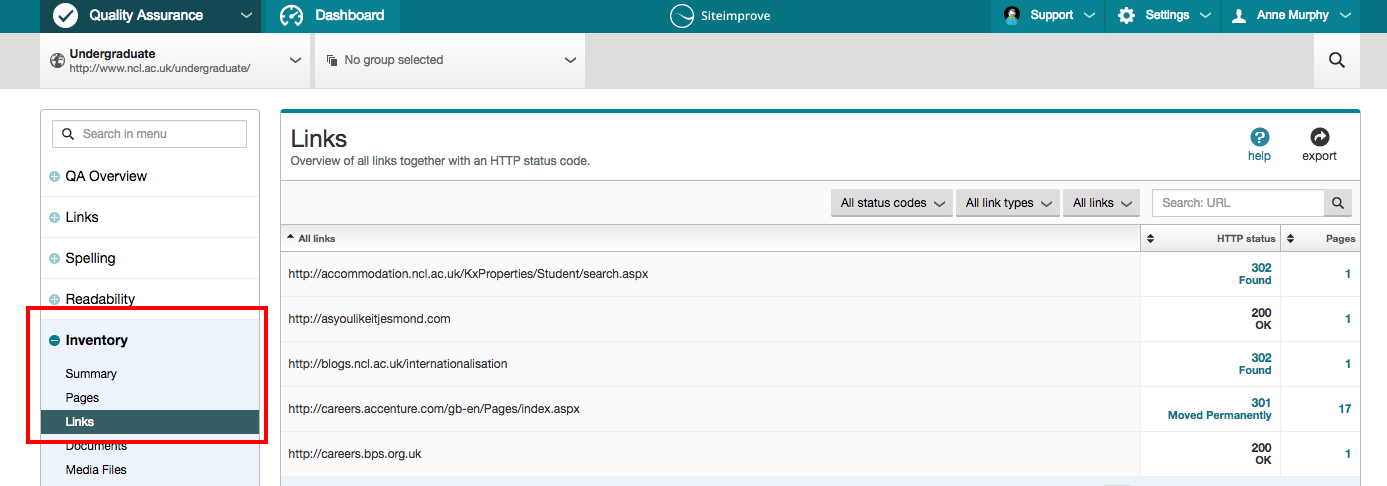Collapse the Inventory menu section
Screen dimensions: 1387x486
[55, 341]
